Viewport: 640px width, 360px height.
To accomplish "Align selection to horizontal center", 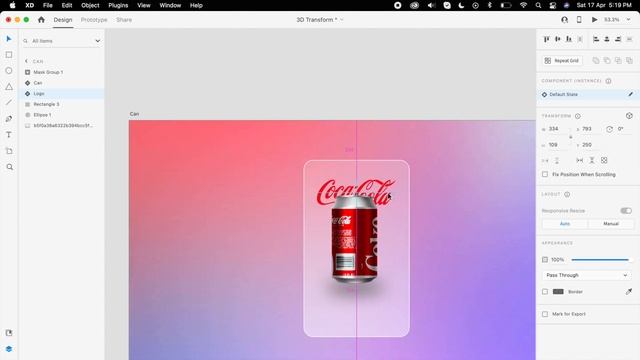I will 607,39.
